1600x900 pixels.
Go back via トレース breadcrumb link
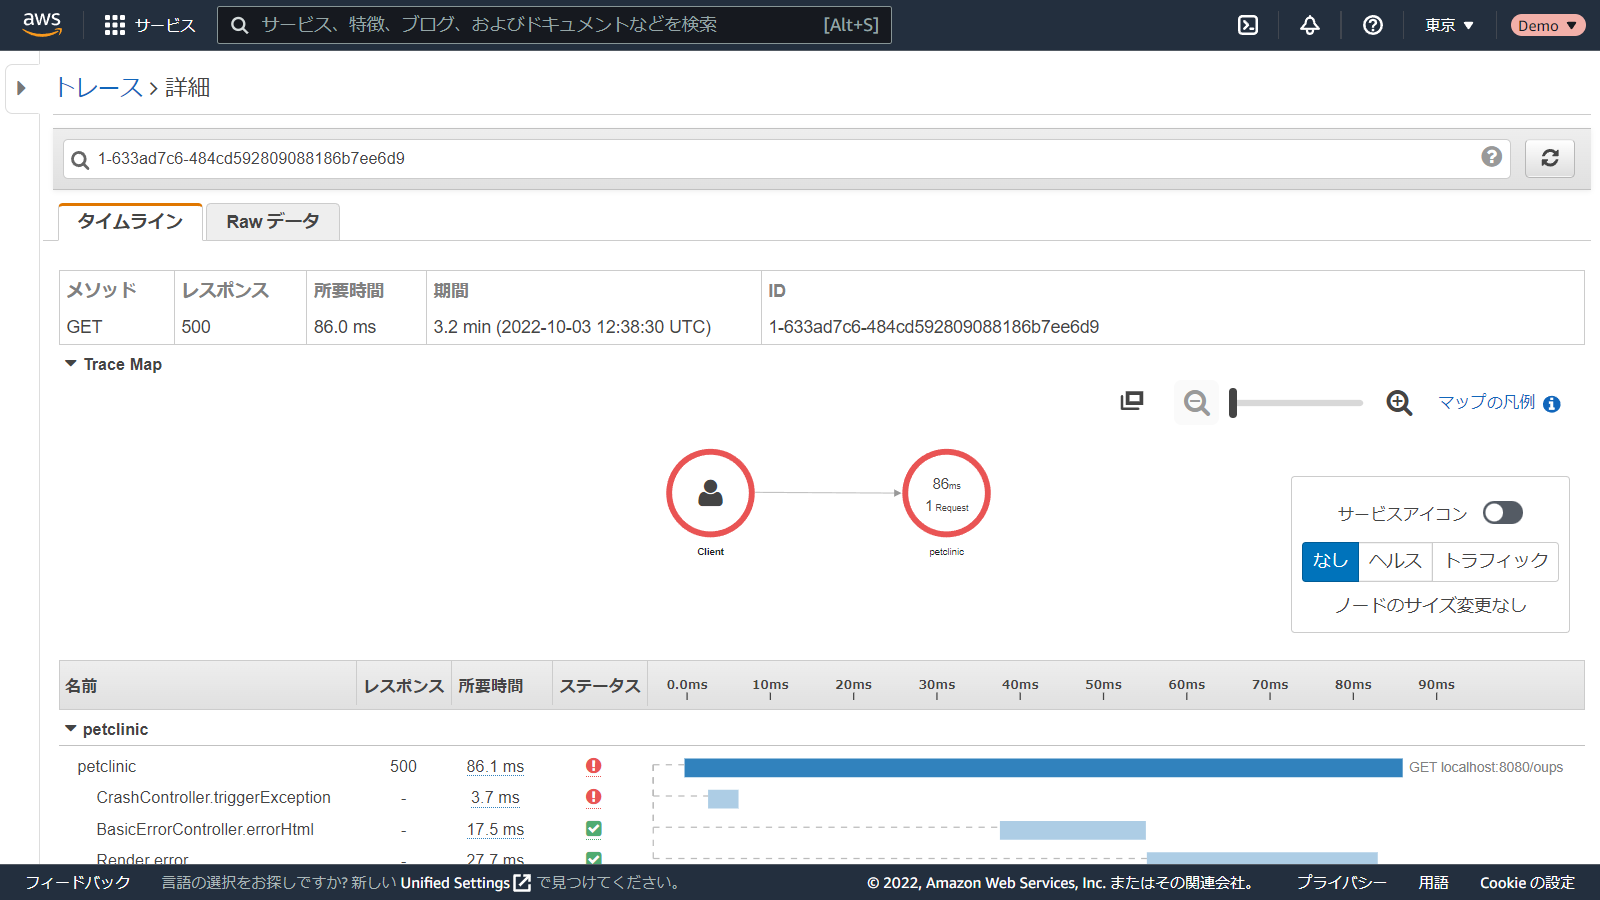(99, 88)
